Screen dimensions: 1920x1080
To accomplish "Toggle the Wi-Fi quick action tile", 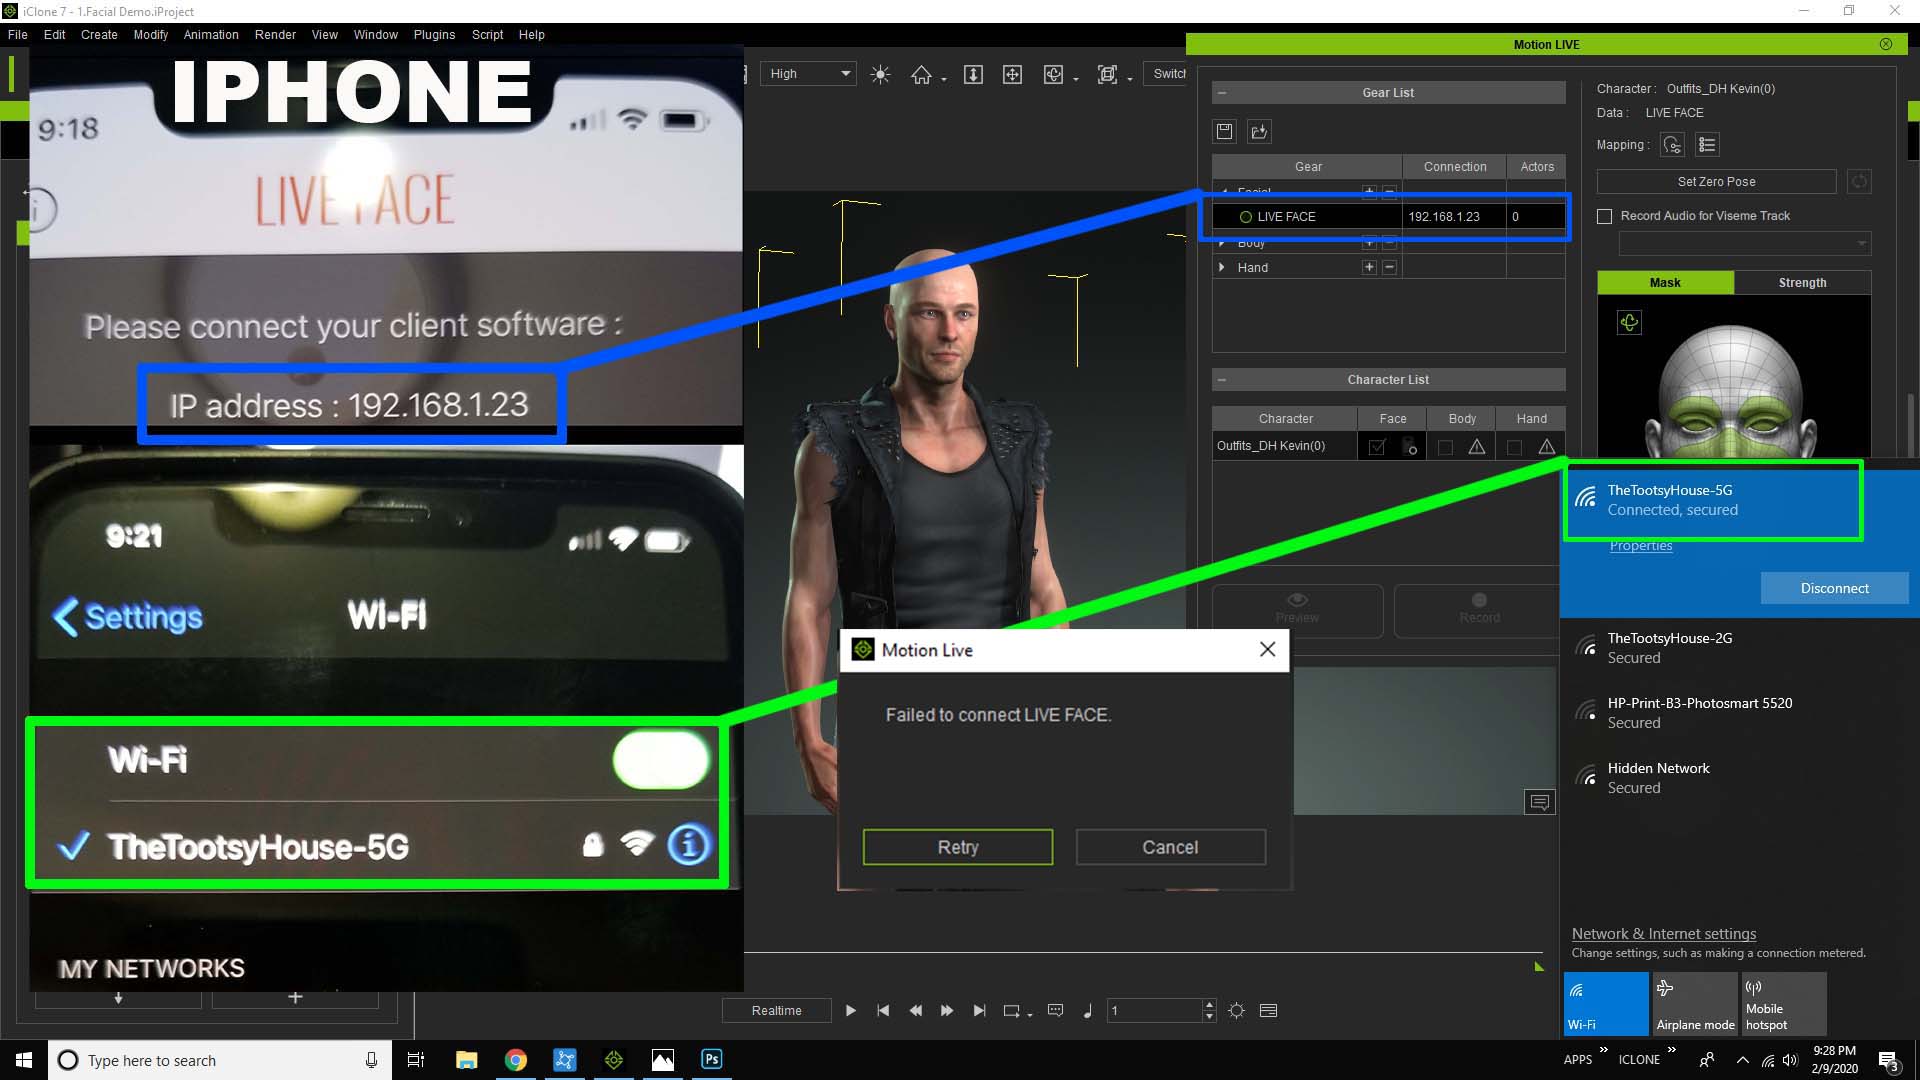I will pyautogui.click(x=1606, y=1003).
